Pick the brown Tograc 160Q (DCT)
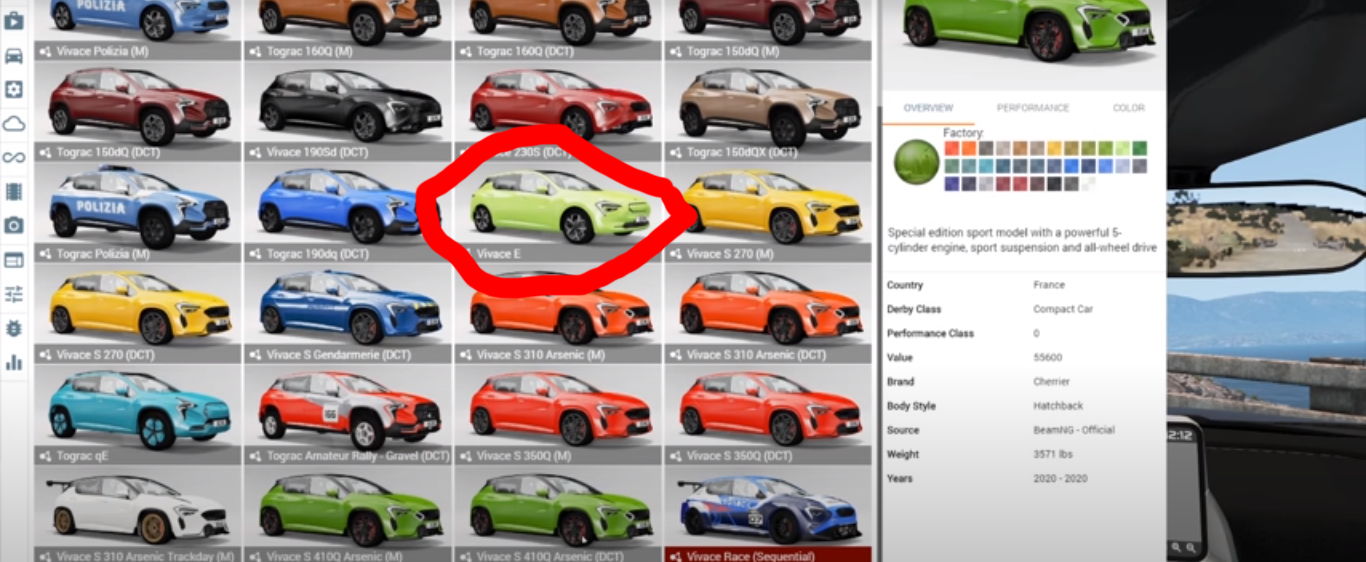The image size is (1366, 562). pyautogui.click(x=557, y=30)
